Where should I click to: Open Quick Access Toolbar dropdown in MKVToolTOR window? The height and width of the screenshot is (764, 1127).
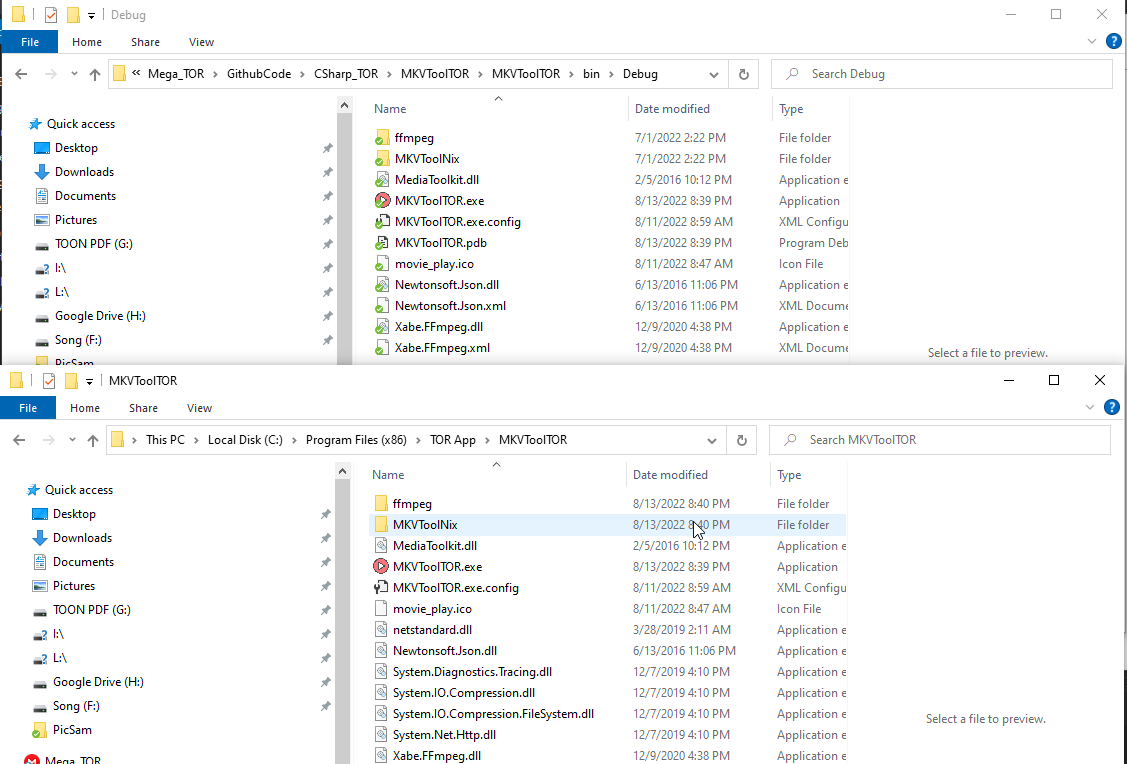(89, 382)
